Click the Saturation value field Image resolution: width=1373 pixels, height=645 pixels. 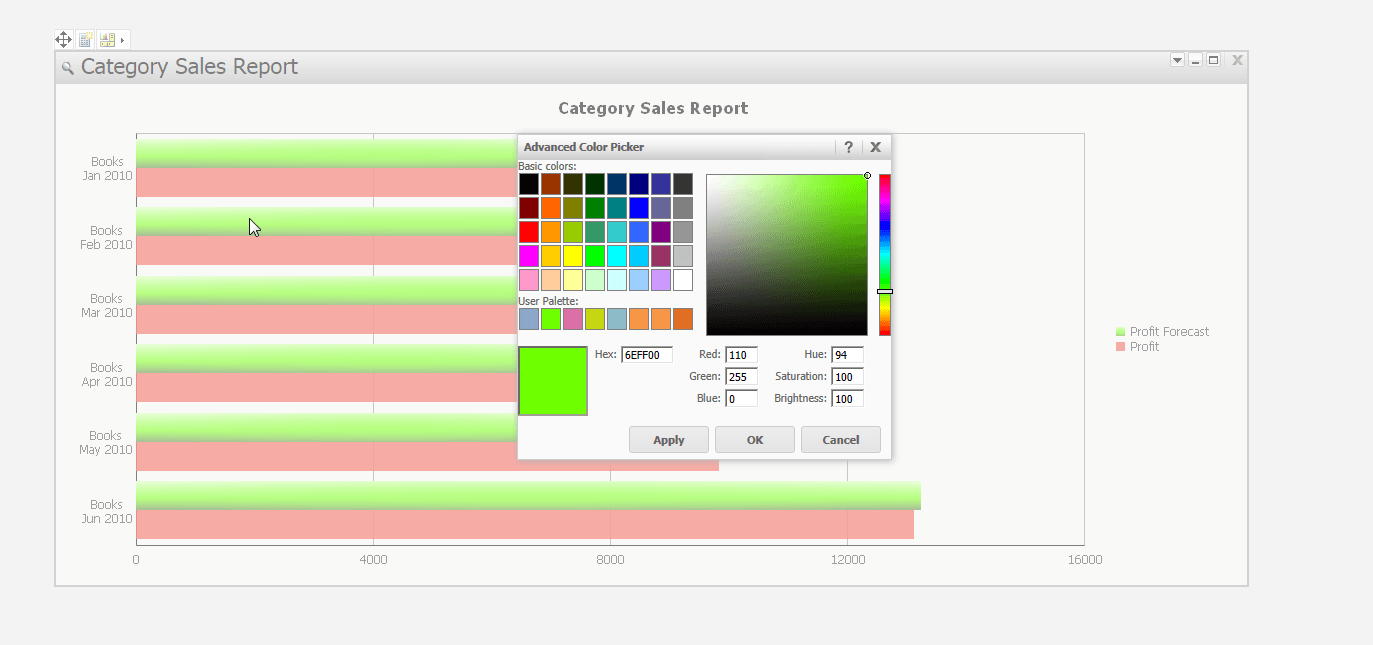pos(847,377)
